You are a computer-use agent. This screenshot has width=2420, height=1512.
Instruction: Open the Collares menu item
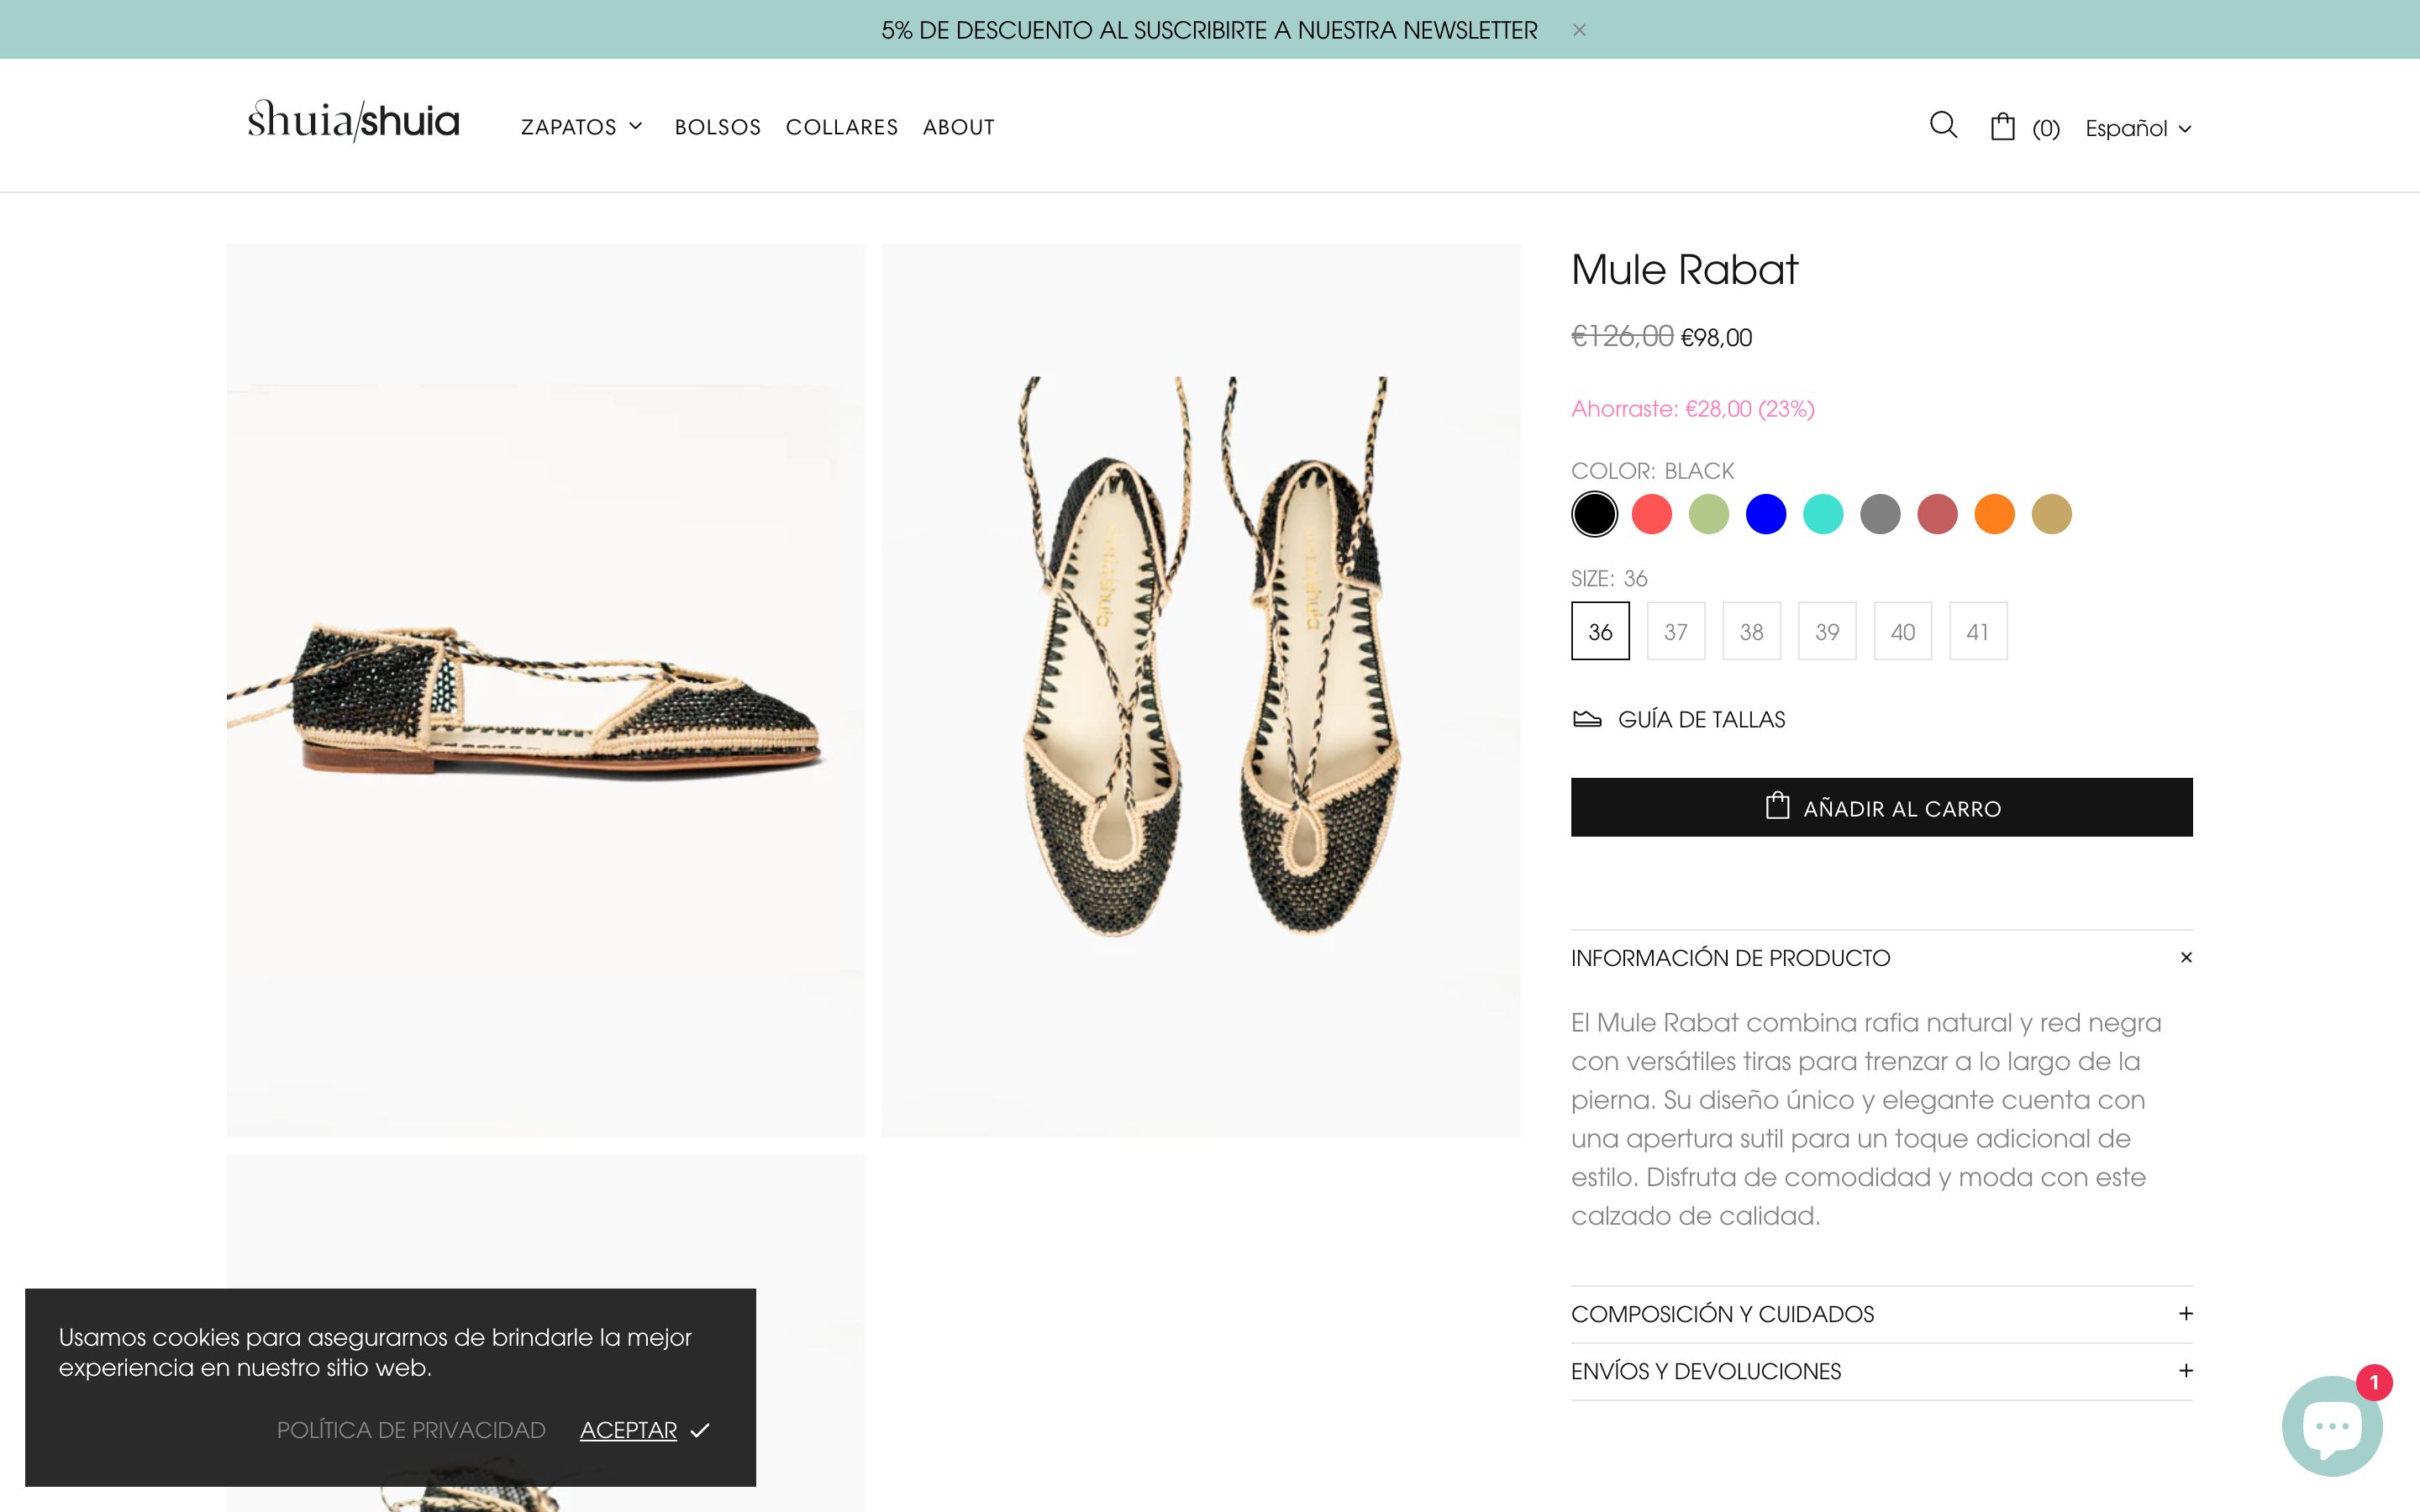coord(842,127)
